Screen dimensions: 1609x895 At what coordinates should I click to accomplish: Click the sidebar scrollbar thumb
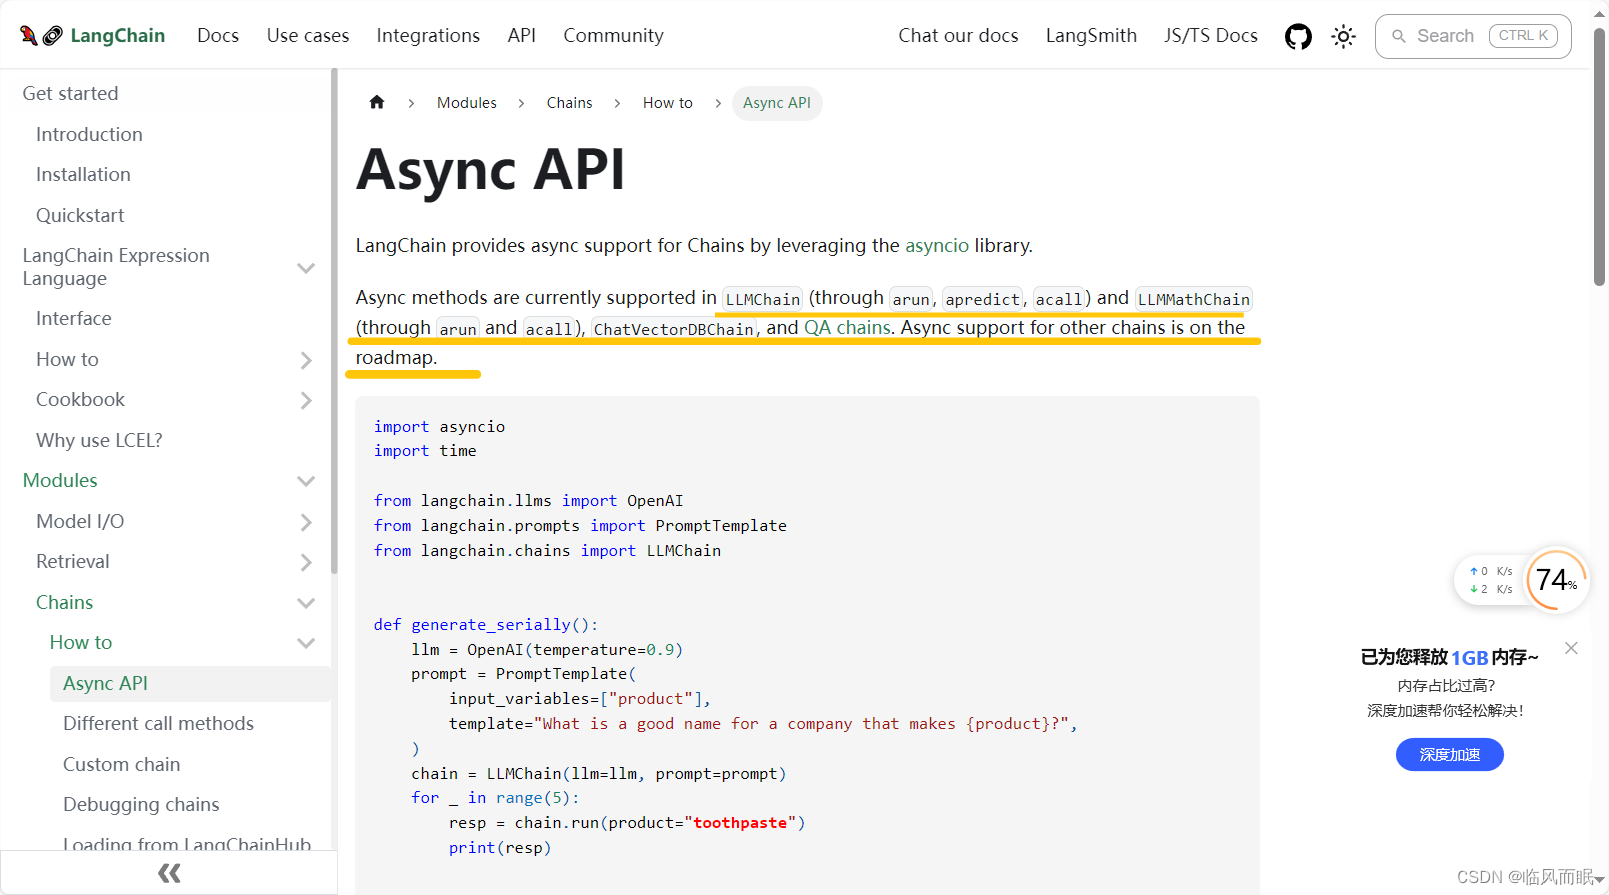click(333, 320)
